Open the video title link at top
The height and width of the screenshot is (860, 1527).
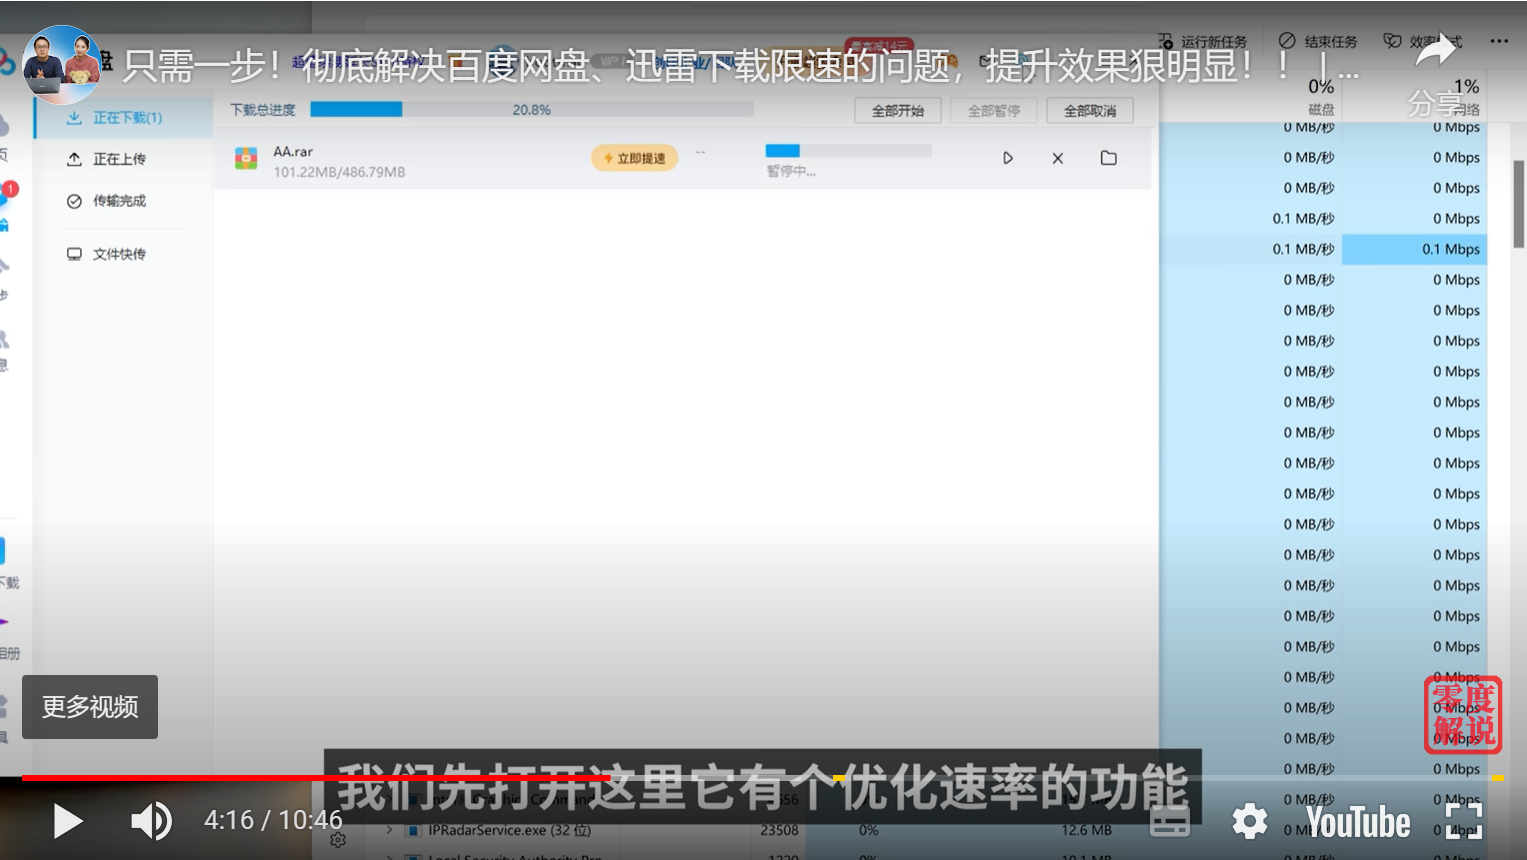pos(740,66)
